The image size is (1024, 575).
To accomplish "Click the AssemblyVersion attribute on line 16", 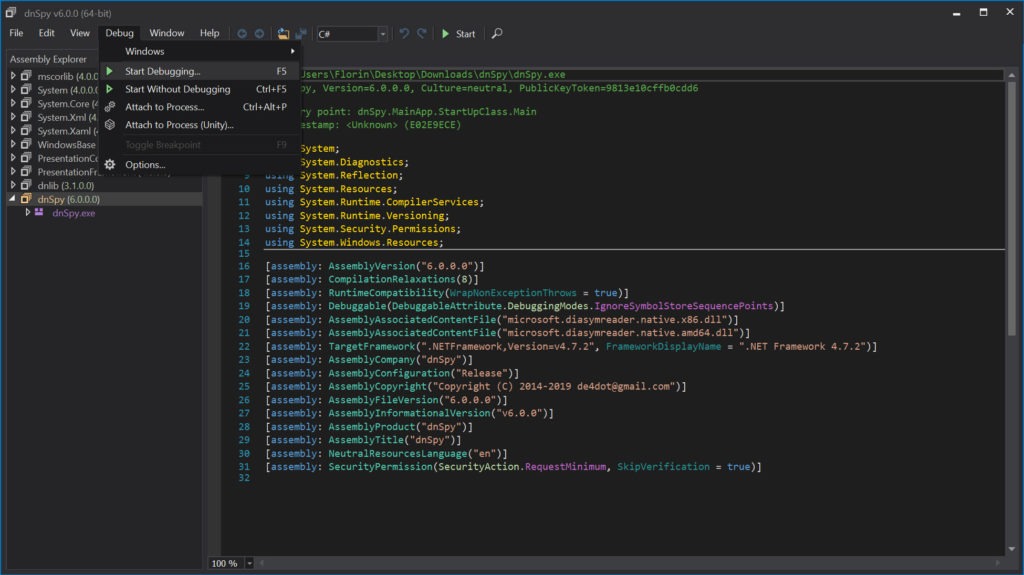I will point(373,266).
